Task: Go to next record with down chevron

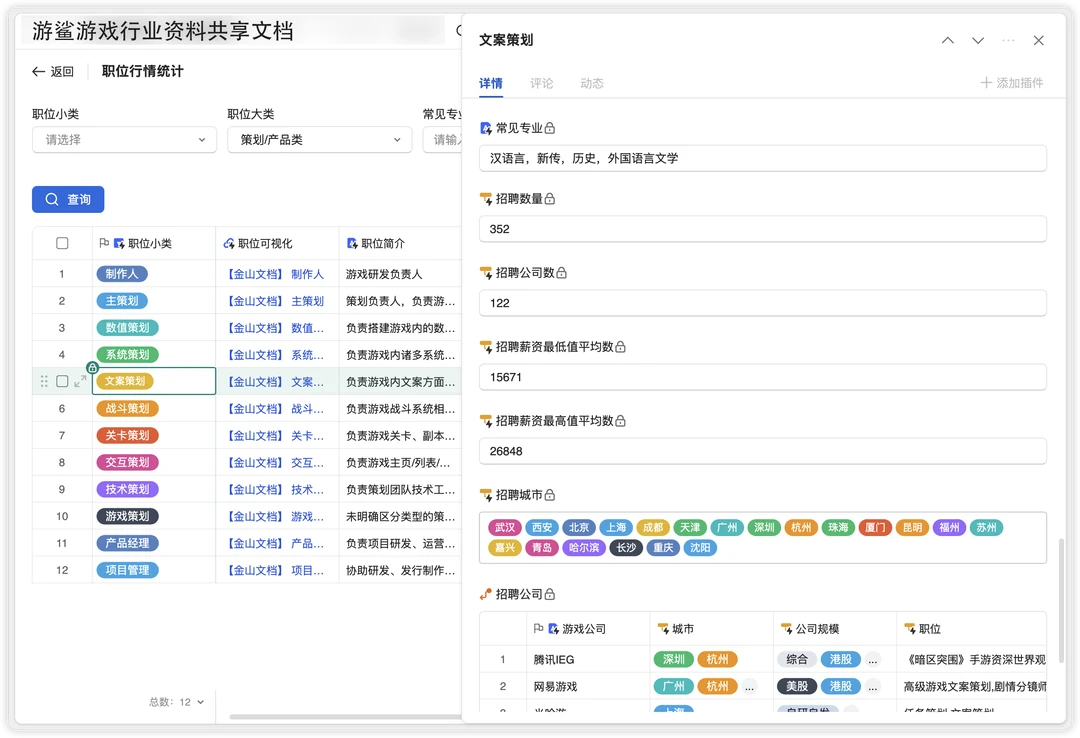Action: [x=978, y=40]
